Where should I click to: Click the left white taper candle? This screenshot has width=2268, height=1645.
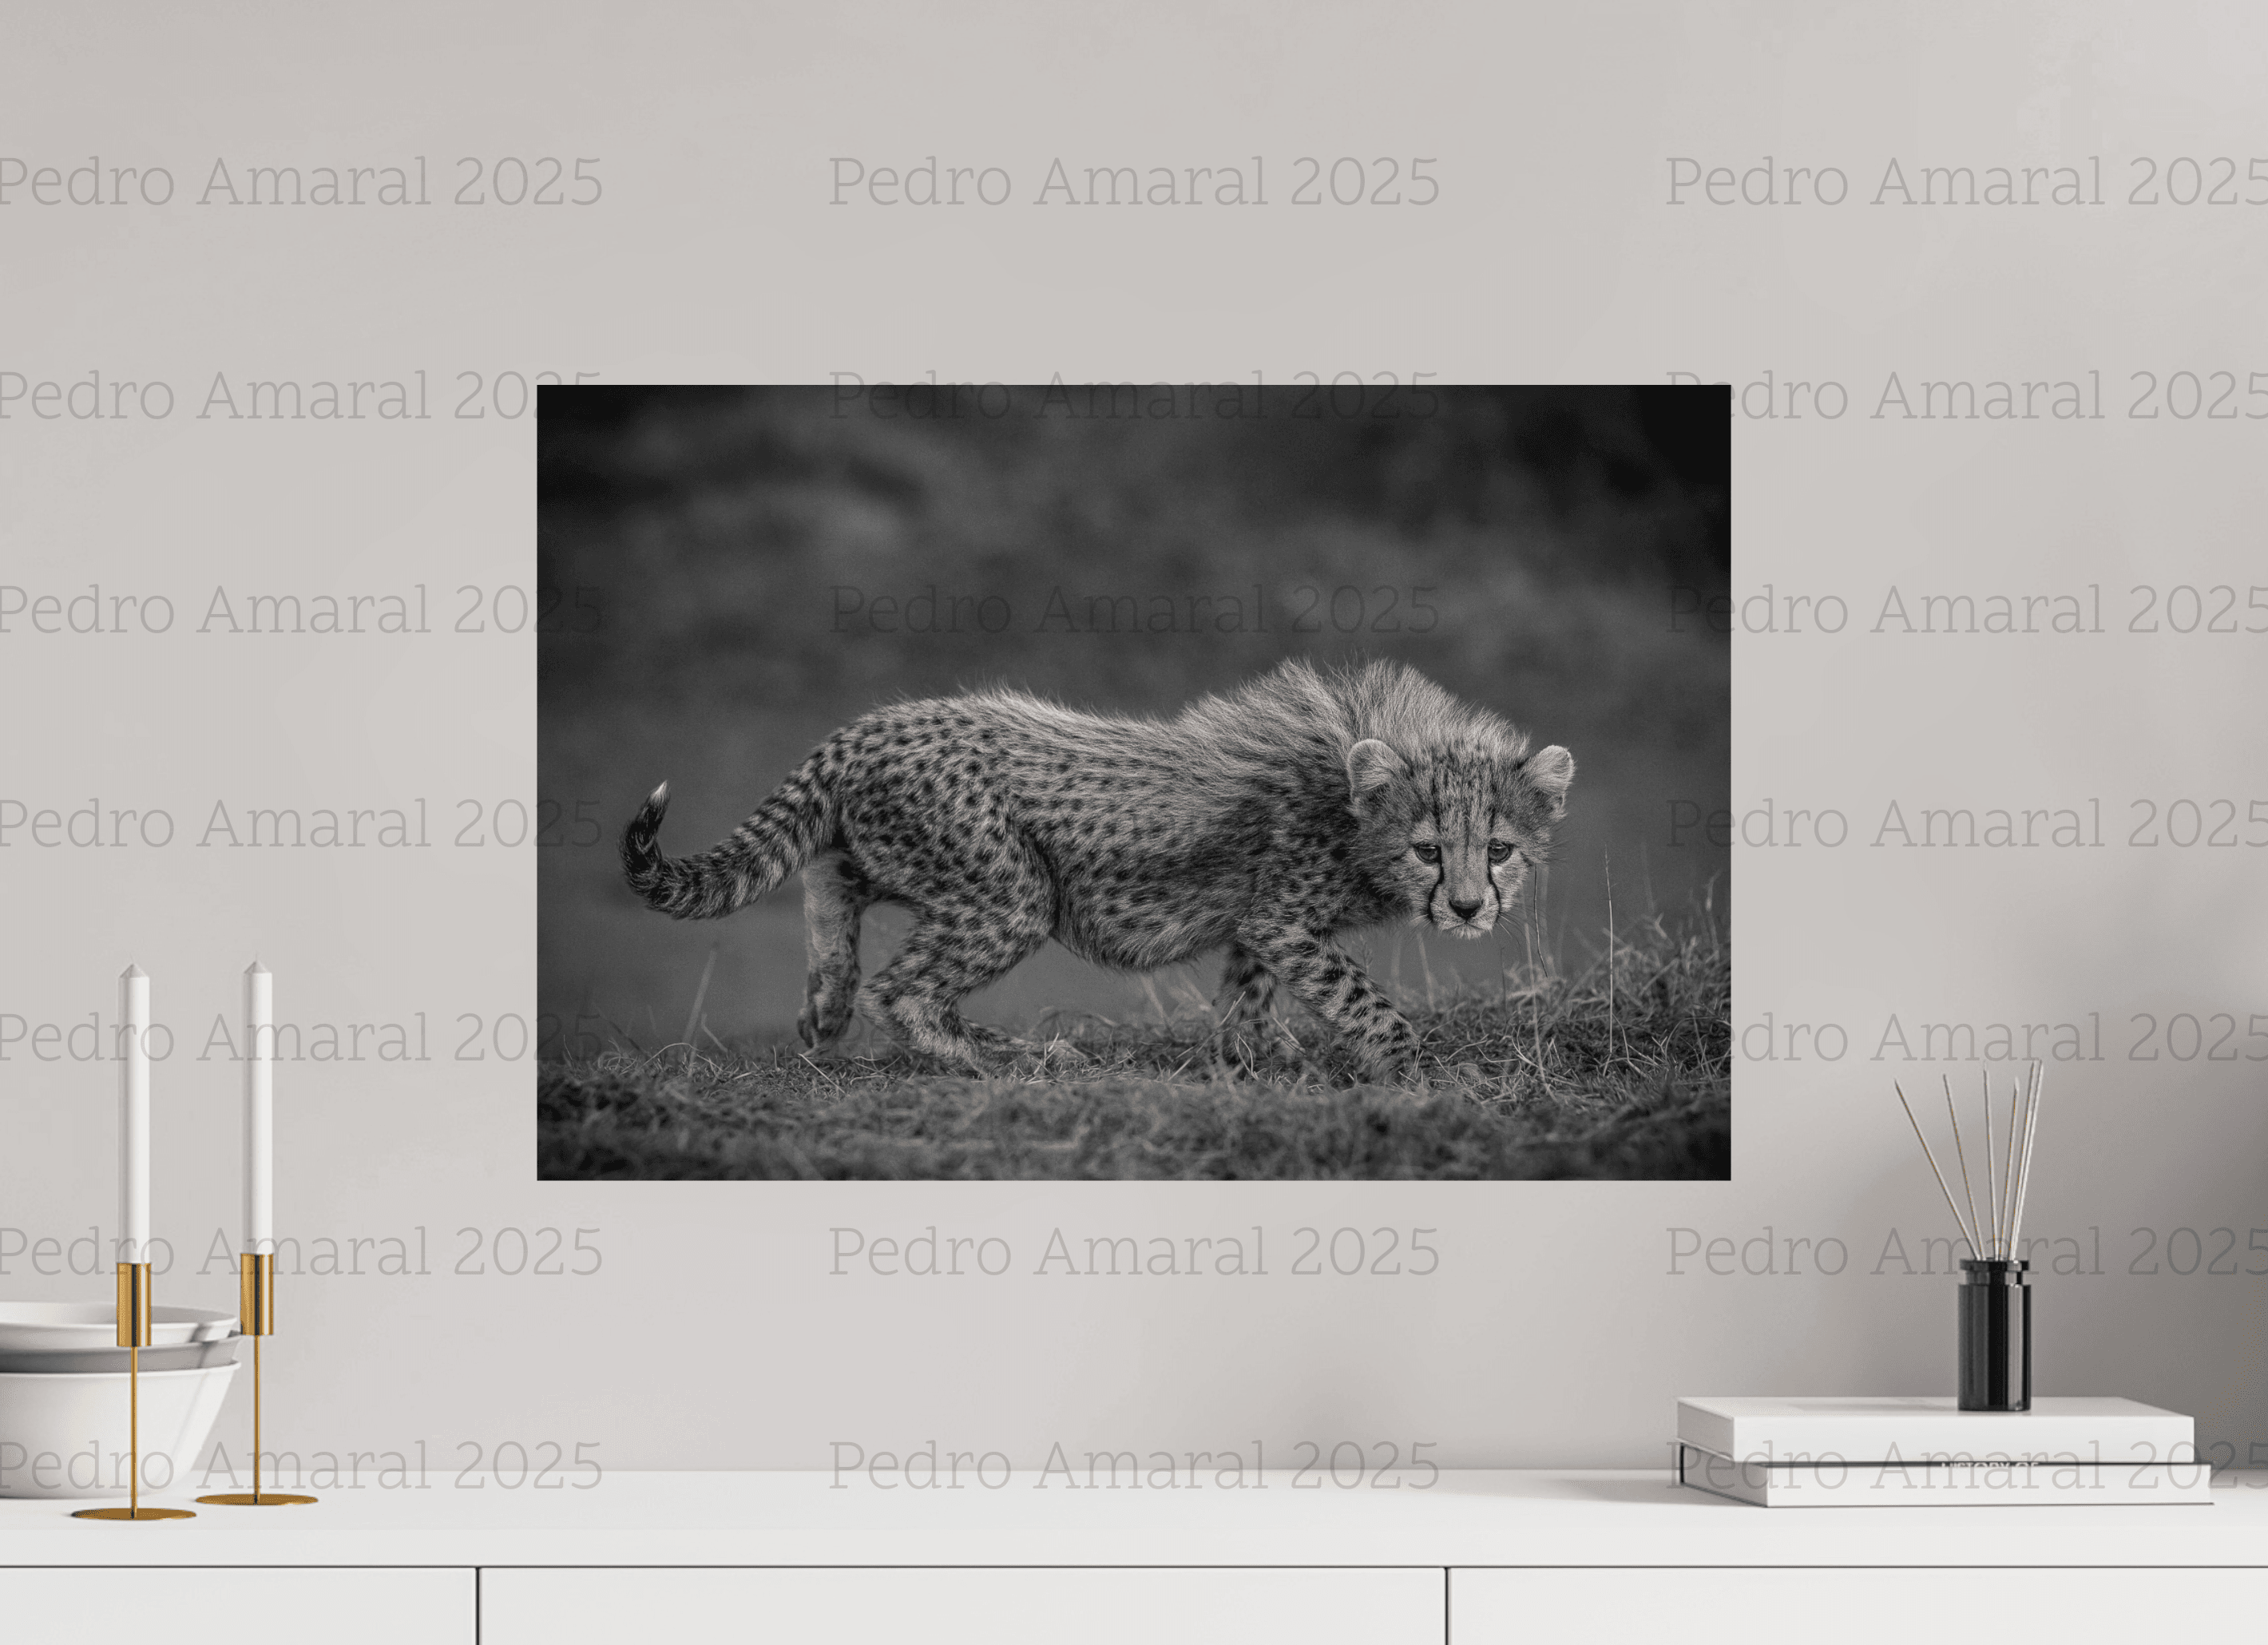point(135,1115)
